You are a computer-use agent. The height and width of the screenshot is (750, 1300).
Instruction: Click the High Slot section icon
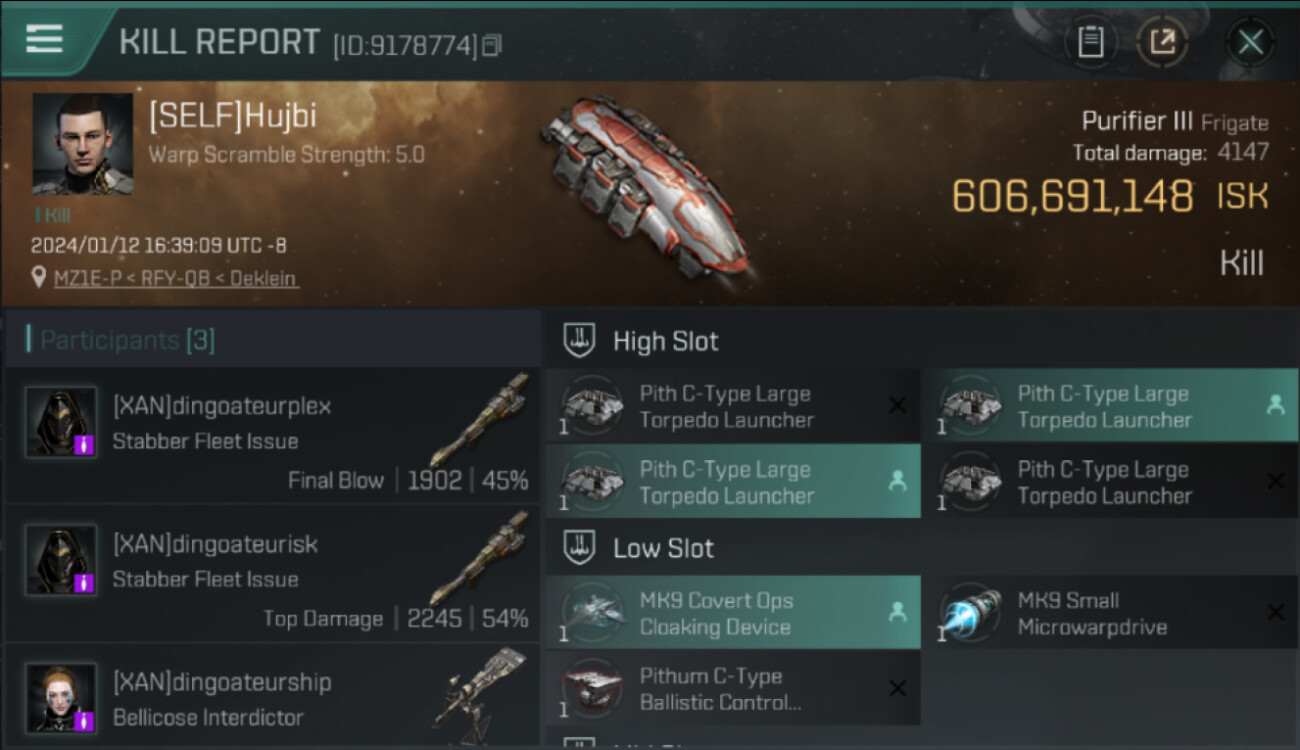[581, 340]
